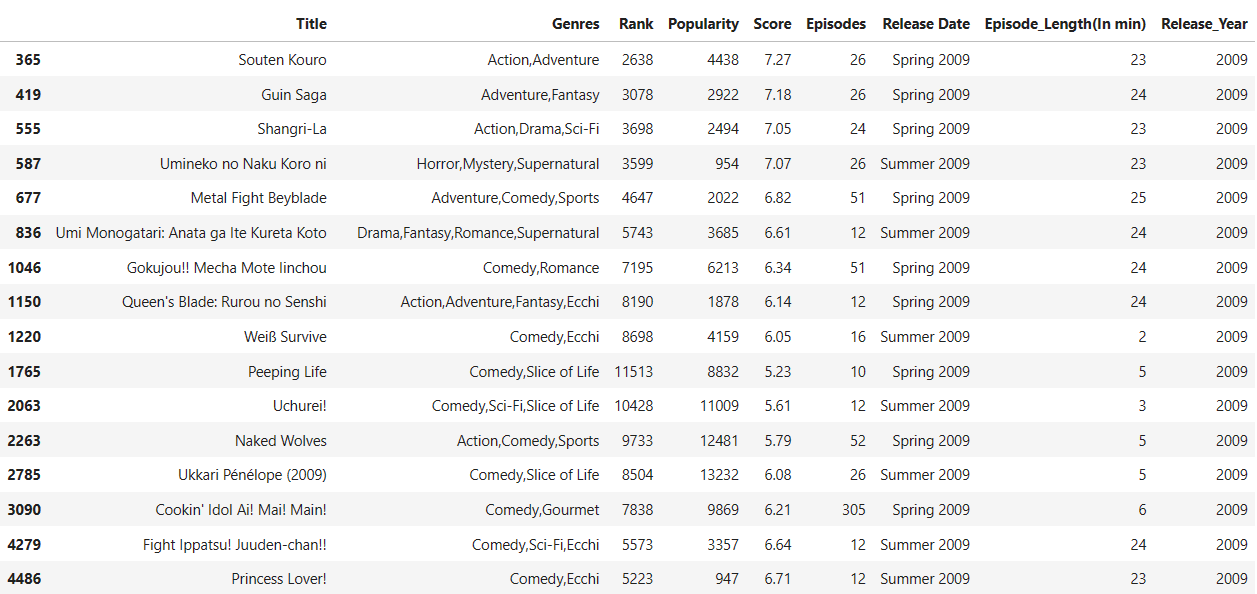Select the Release_Year column header

[x=1204, y=24]
